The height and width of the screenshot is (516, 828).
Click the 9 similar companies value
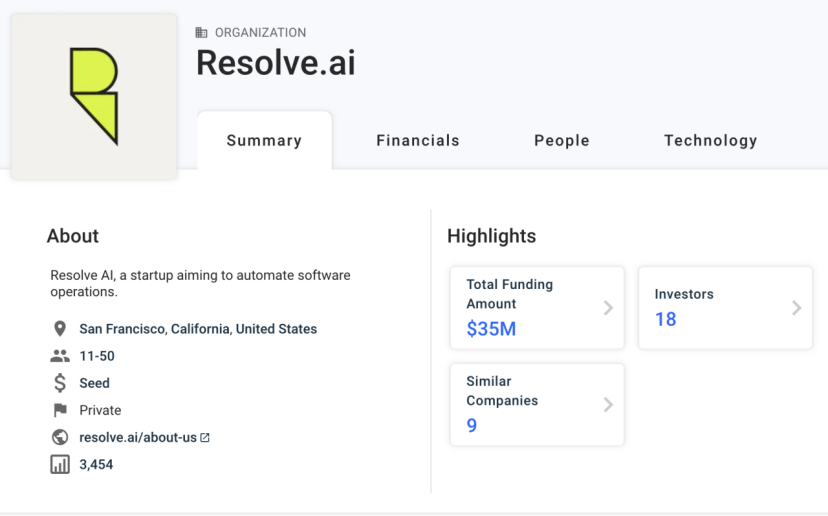472,425
